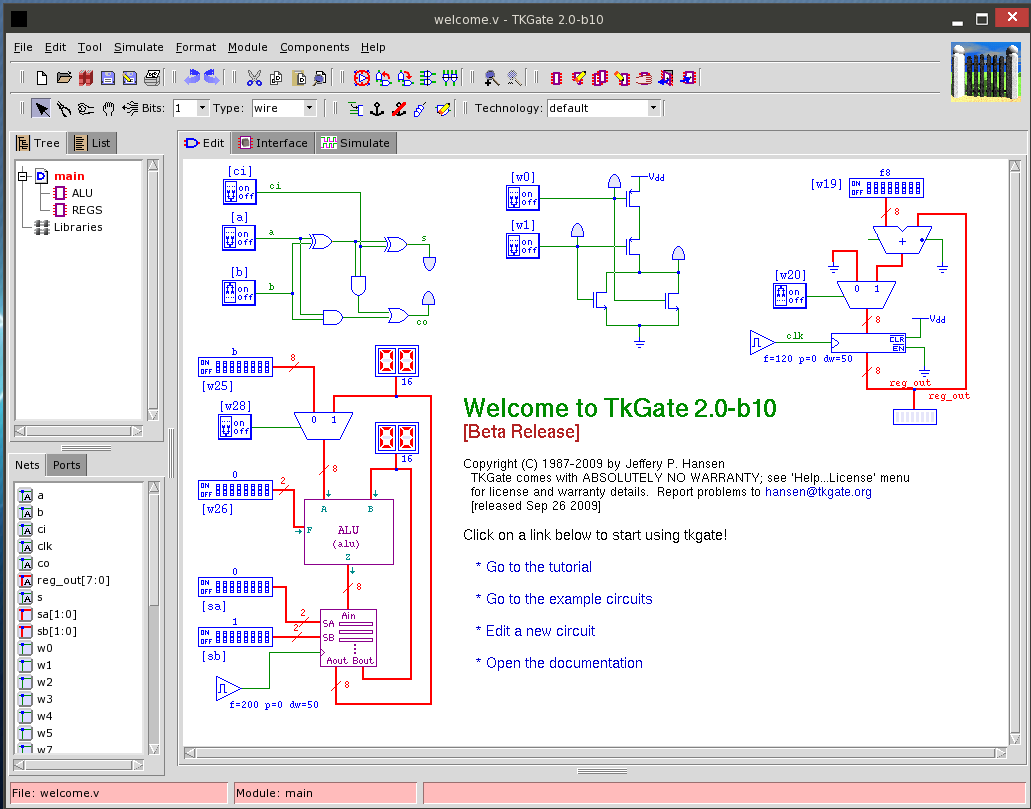This screenshot has width=1031, height=809.
Task: Switch to the Simulate tab
Action: click(356, 143)
